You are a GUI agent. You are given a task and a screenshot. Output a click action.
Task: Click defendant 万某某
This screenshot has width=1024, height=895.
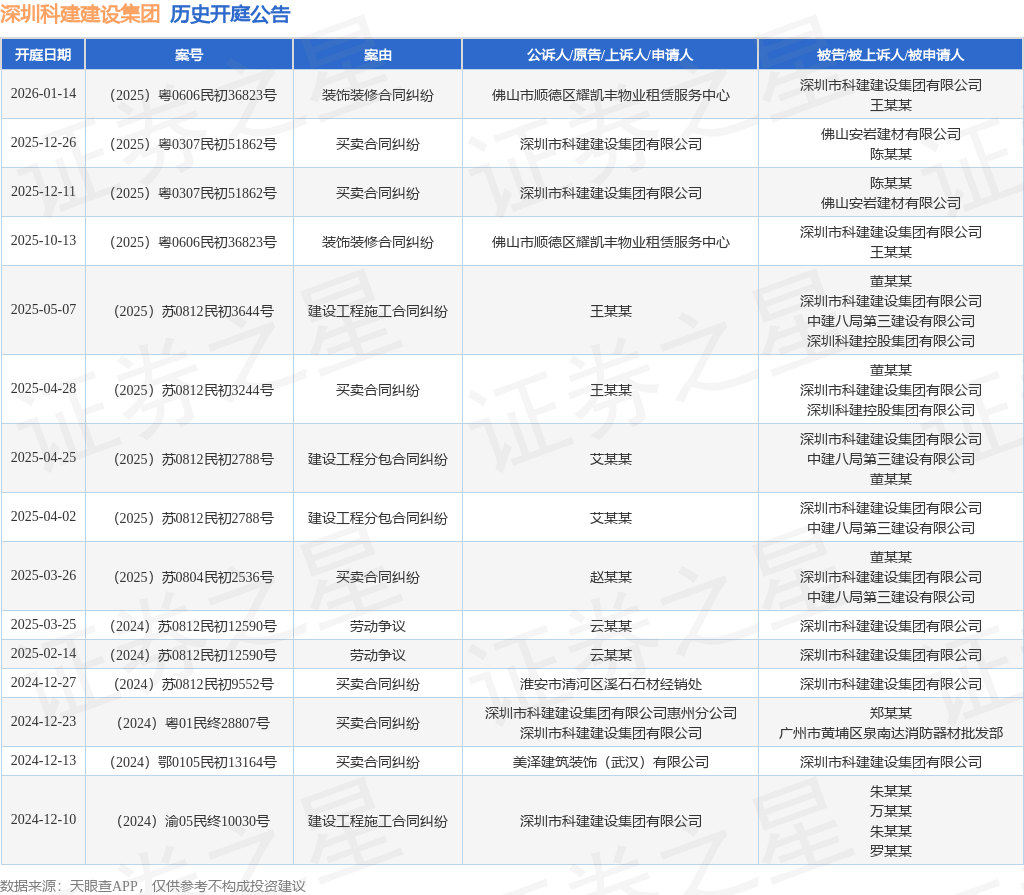click(x=891, y=811)
